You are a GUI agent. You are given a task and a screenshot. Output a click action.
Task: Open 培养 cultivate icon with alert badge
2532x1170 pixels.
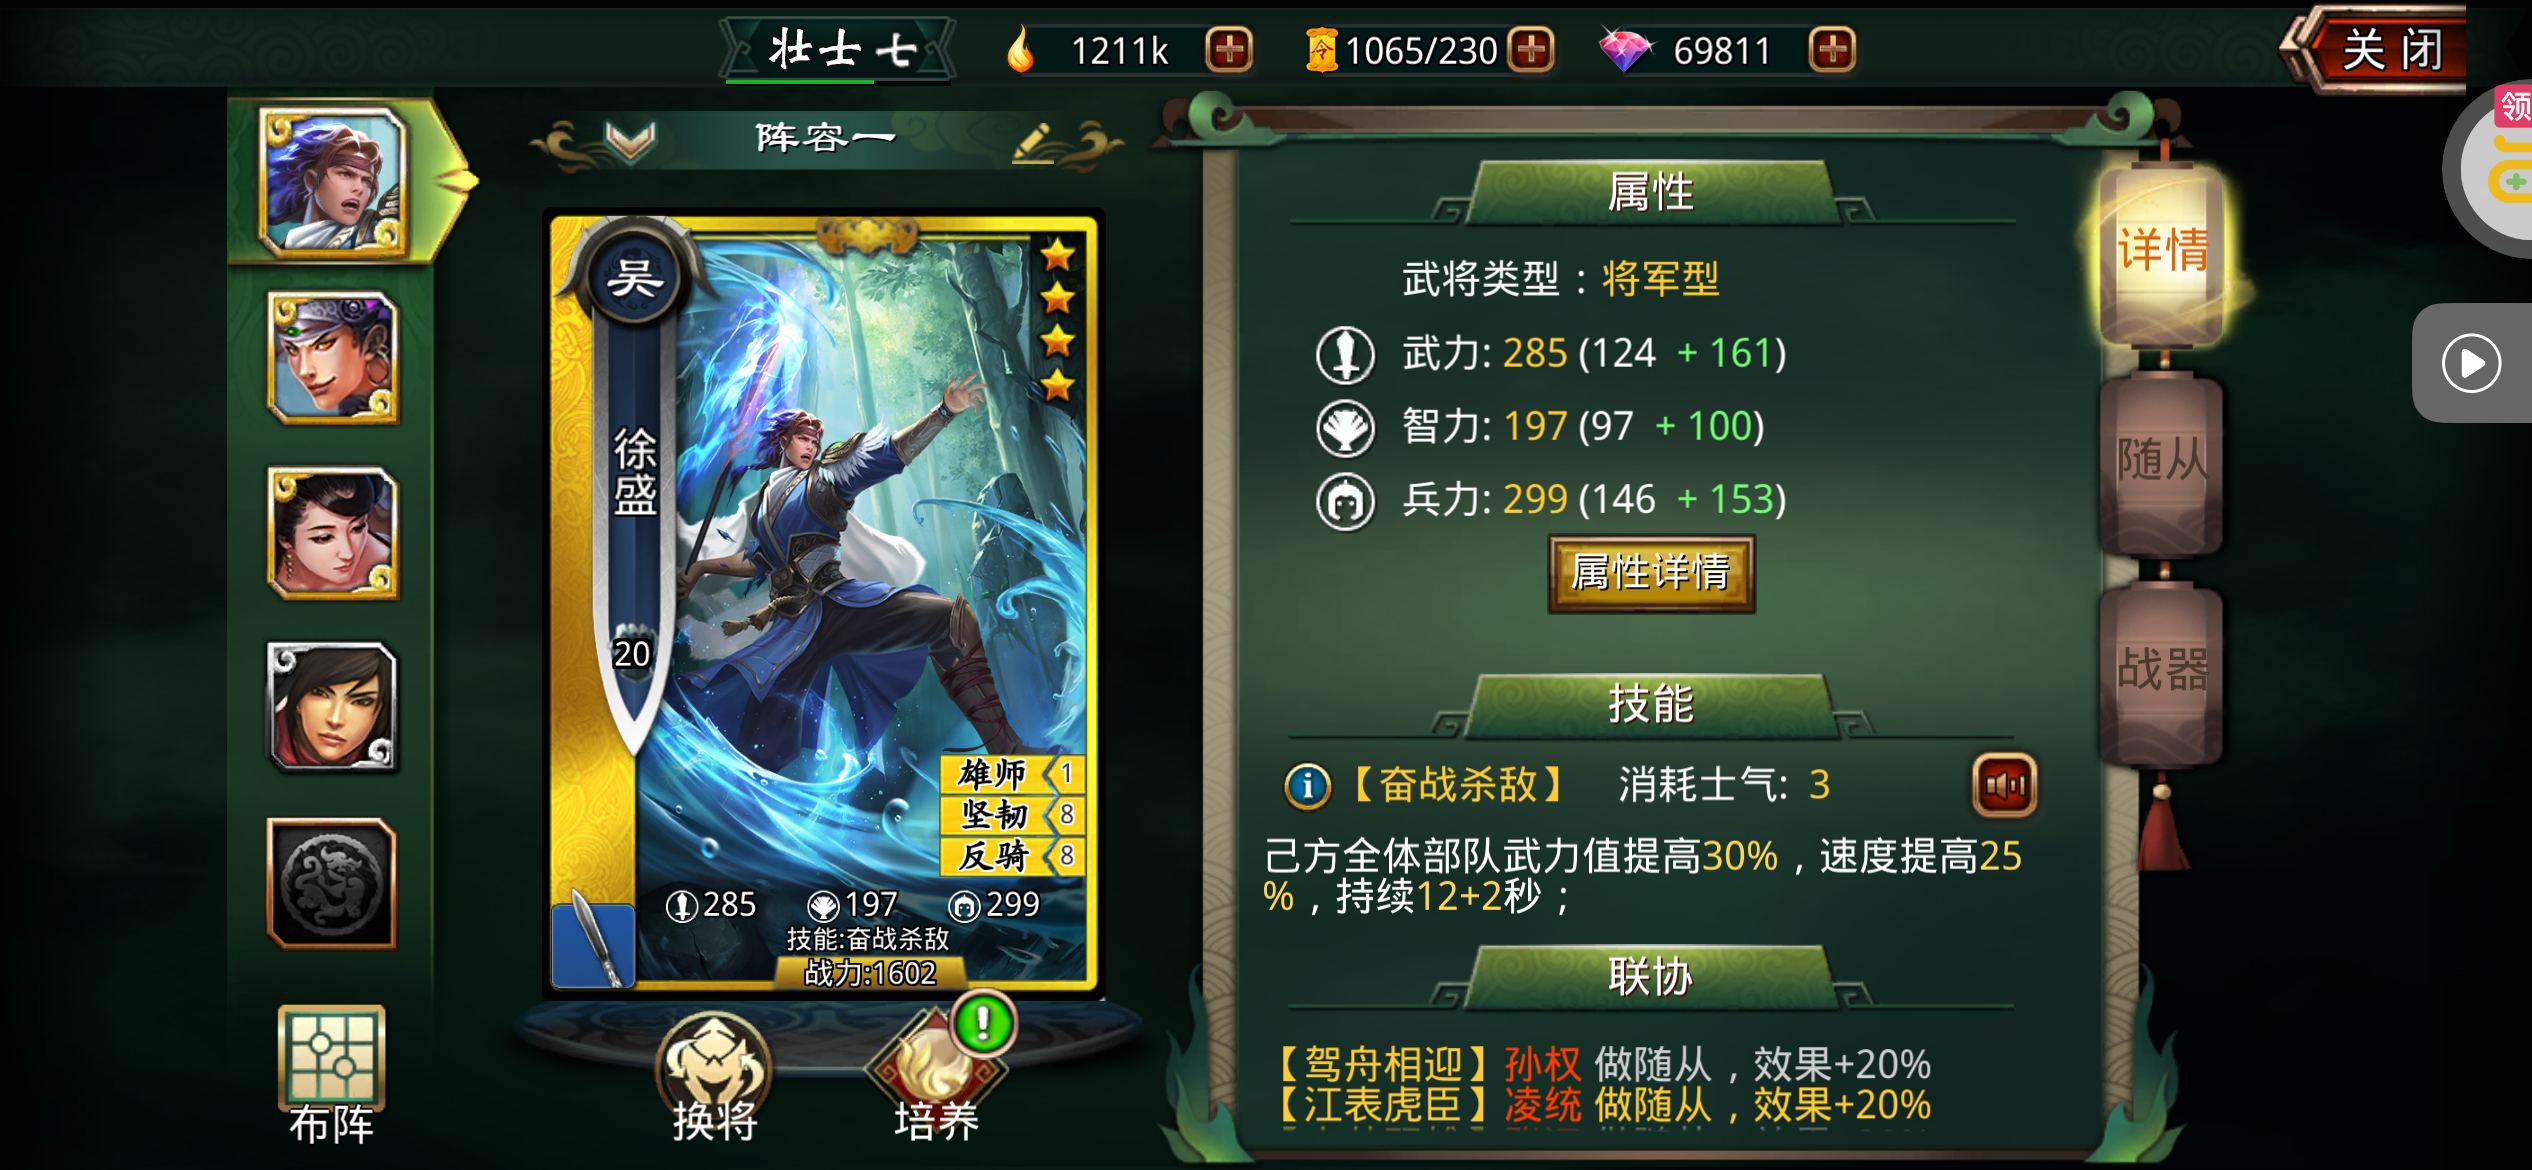(937, 1075)
